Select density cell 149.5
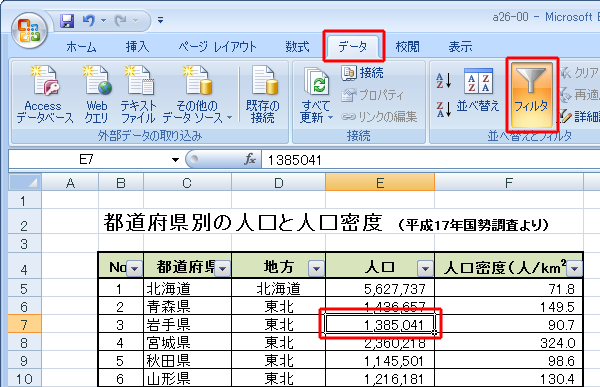600x387 pixels. click(509, 307)
